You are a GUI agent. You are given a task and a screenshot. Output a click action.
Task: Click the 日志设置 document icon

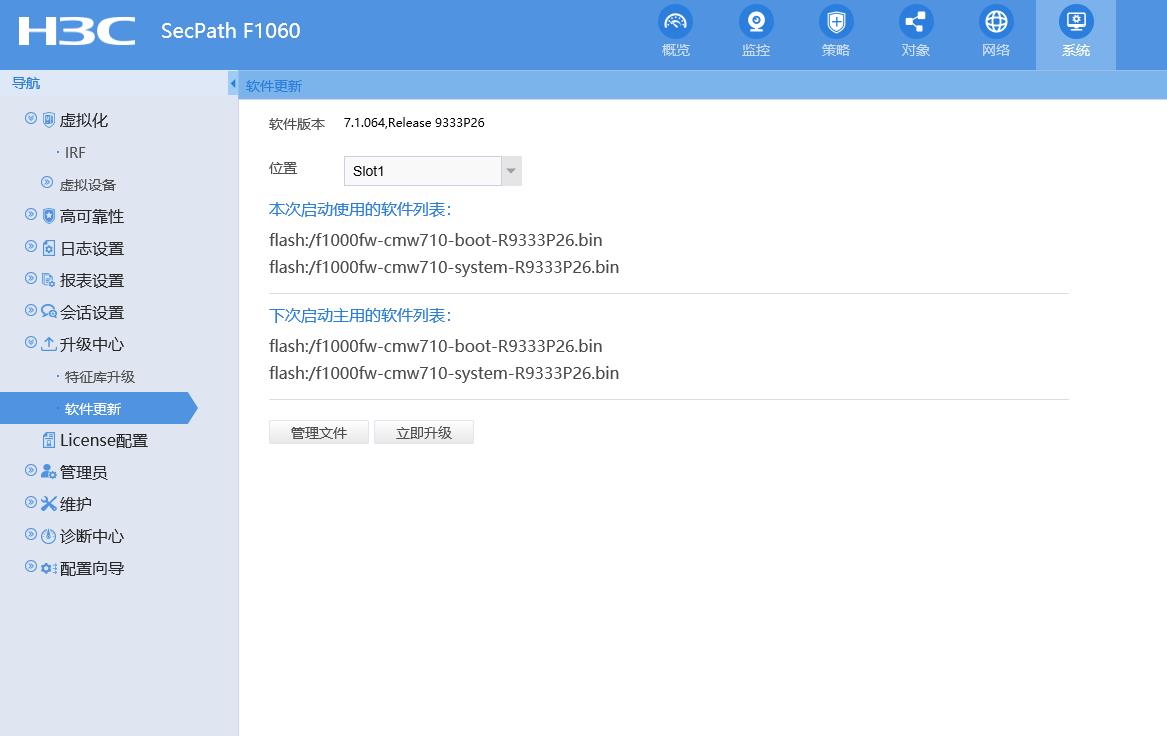pos(48,248)
